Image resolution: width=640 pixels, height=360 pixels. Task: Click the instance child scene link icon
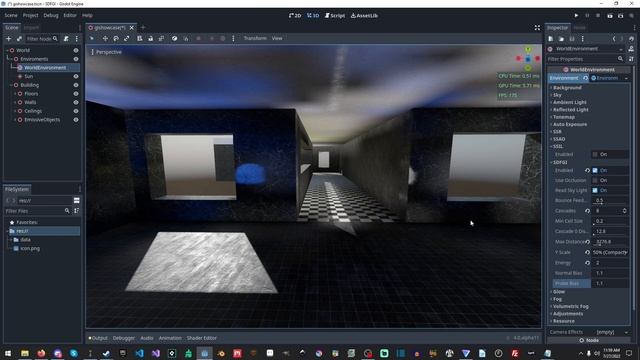coord(19,39)
